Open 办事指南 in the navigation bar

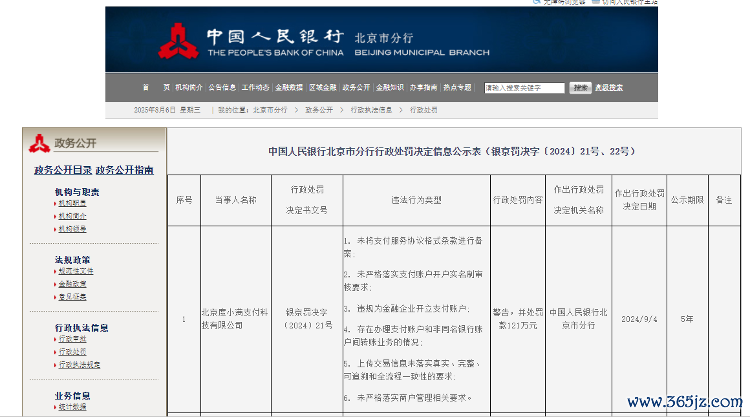[424, 87]
